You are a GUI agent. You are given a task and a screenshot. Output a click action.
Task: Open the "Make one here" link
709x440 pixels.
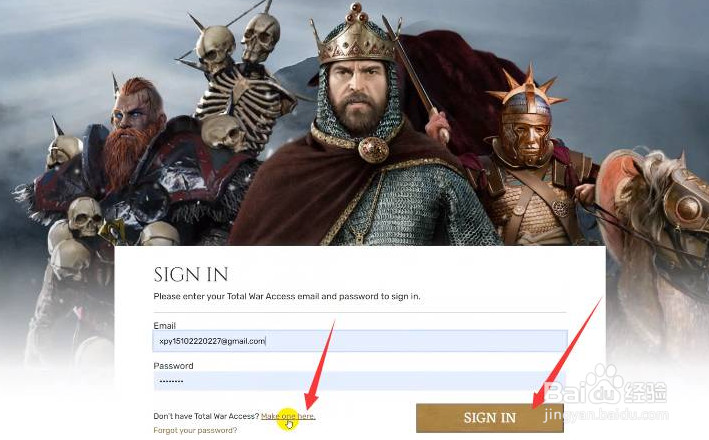(288, 416)
